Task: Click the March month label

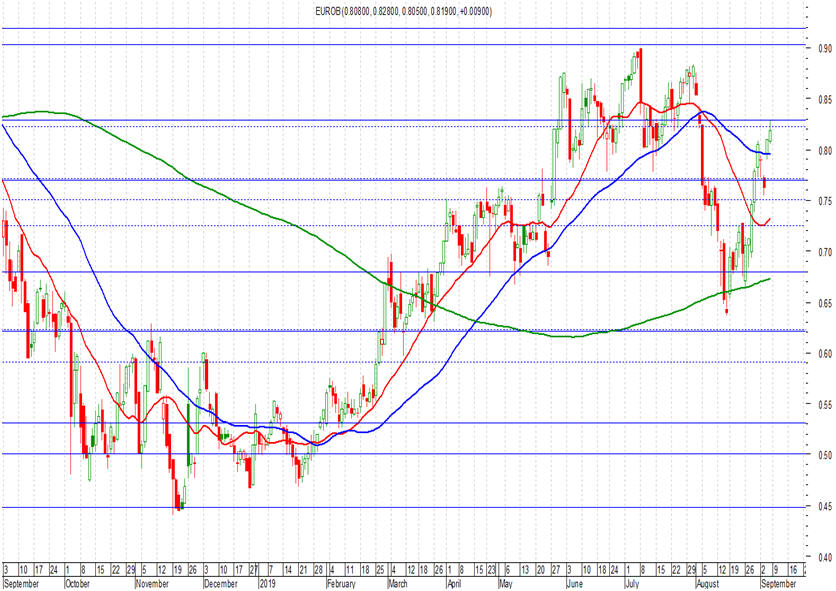Action: pyautogui.click(x=398, y=584)
